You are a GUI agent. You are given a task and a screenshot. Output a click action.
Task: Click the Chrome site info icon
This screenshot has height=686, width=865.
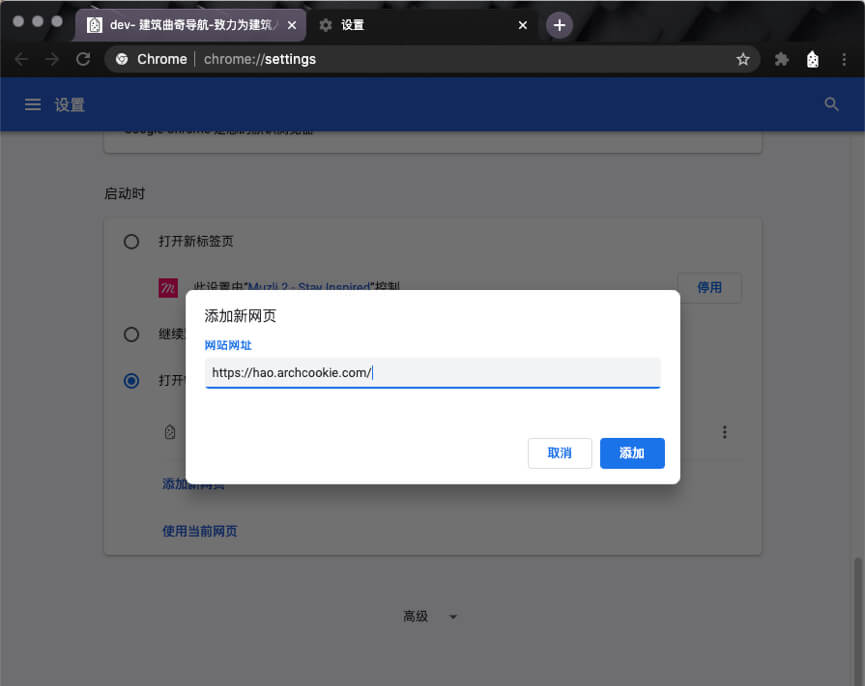click(122, 59)
